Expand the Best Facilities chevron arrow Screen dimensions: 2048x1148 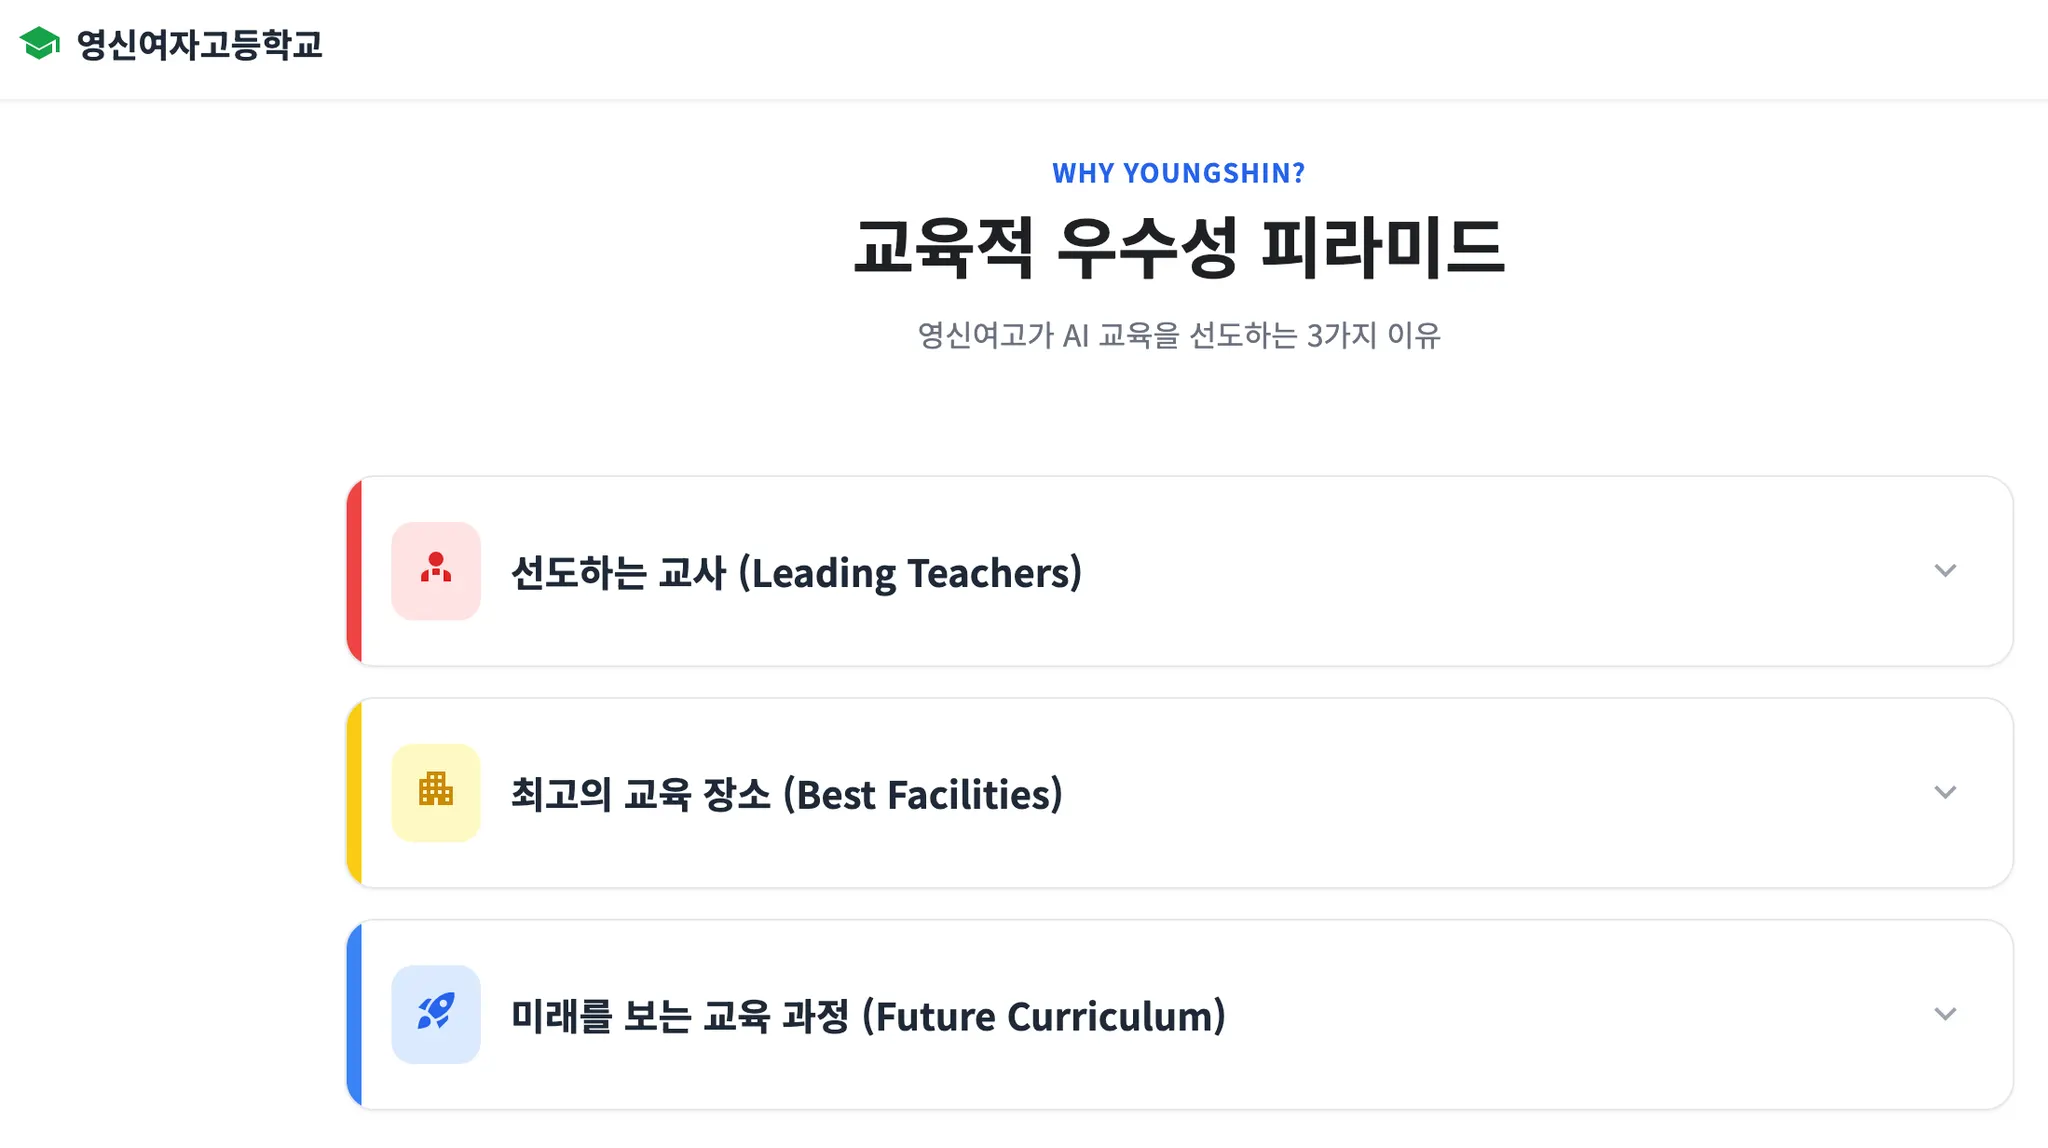pyautogui.click(x=1944, y=792)
